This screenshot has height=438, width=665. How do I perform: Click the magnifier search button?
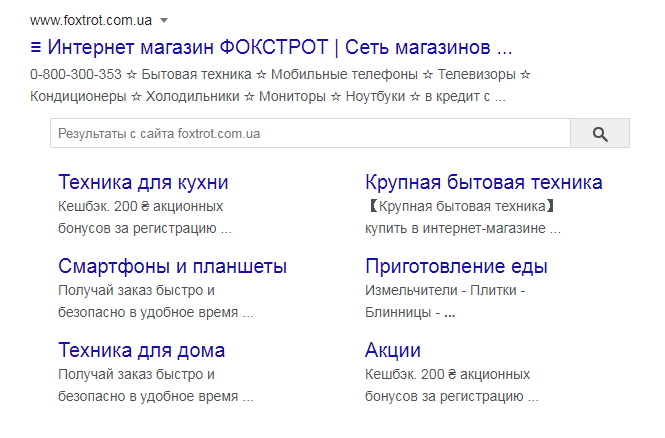tap(600, 134)
